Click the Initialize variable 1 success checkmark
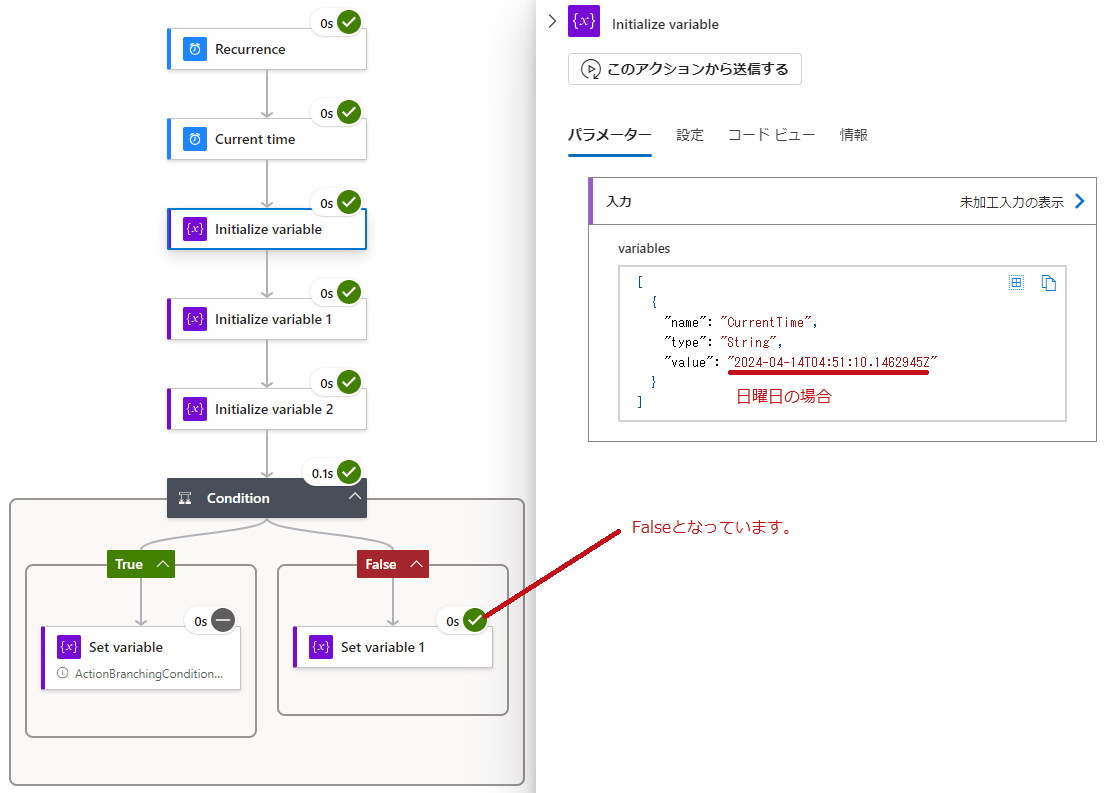The width and height of the screenshot is (1109, 793). 349,291
